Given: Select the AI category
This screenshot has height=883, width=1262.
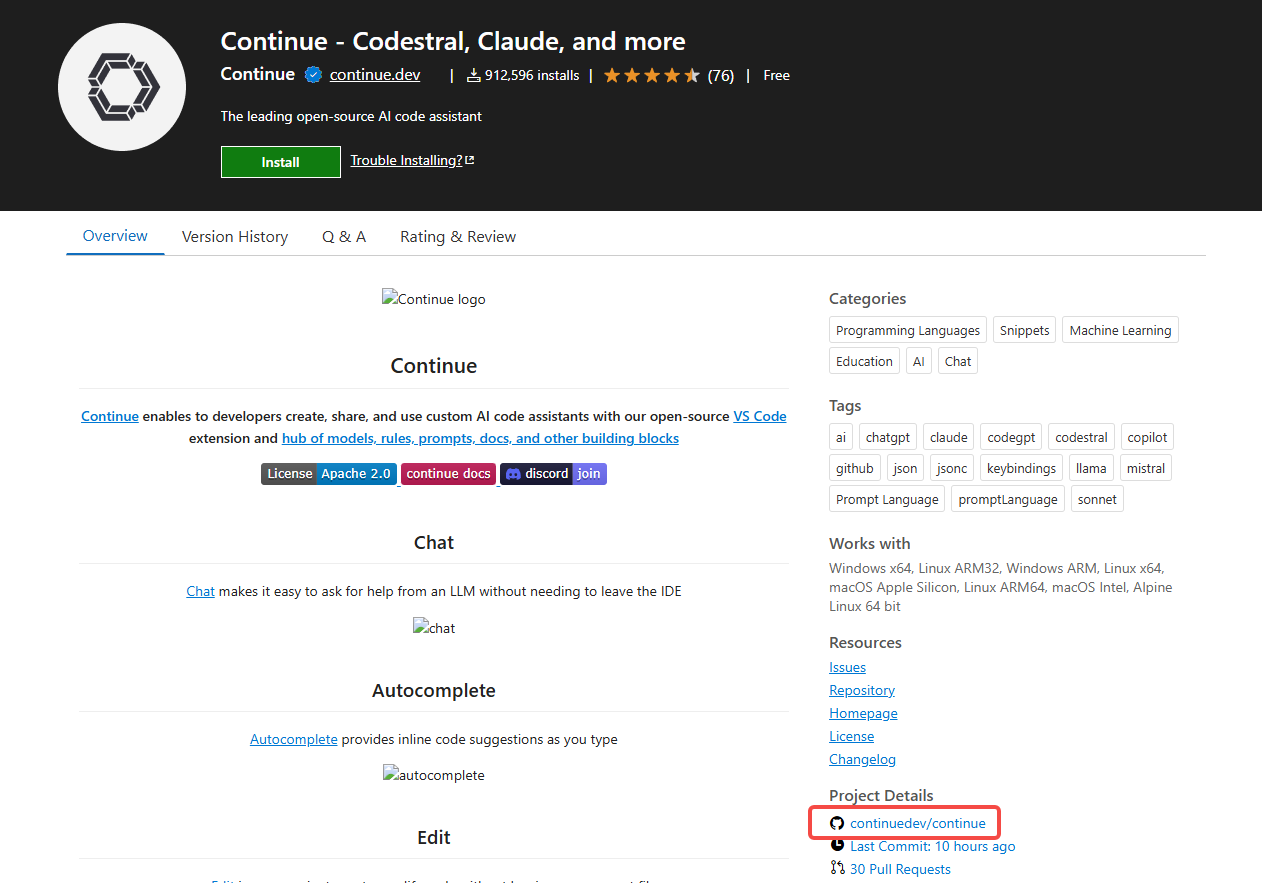Looking at the screenshot, I should [918, 362].
